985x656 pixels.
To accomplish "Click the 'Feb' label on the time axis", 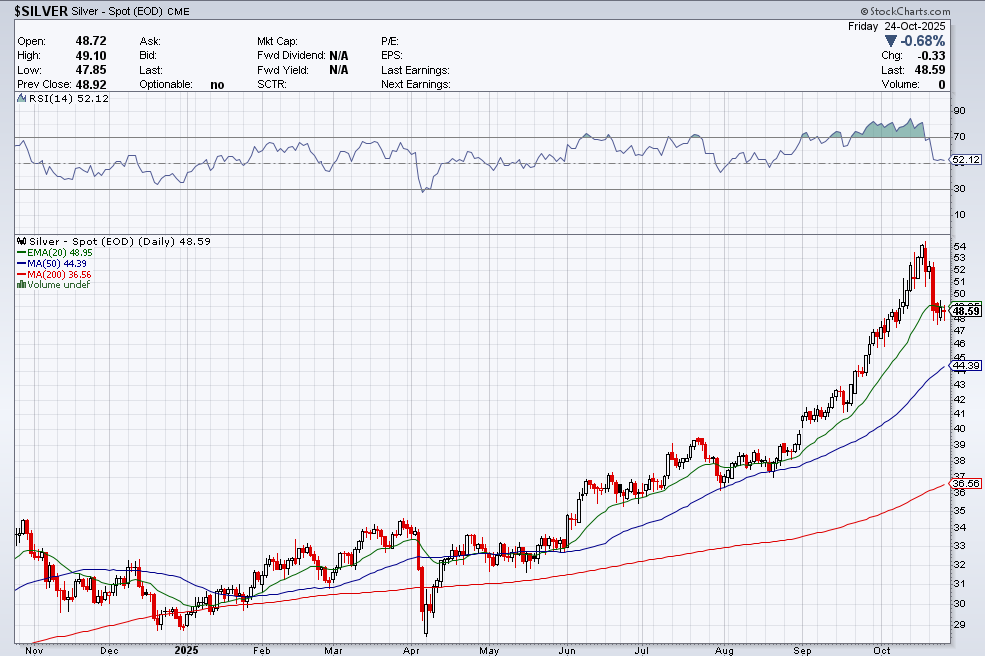I will [262, 650].
